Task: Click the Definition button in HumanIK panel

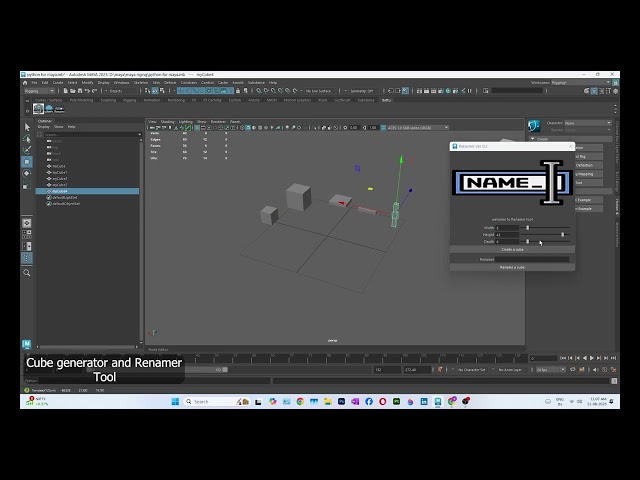Action: tap(589, 165)
